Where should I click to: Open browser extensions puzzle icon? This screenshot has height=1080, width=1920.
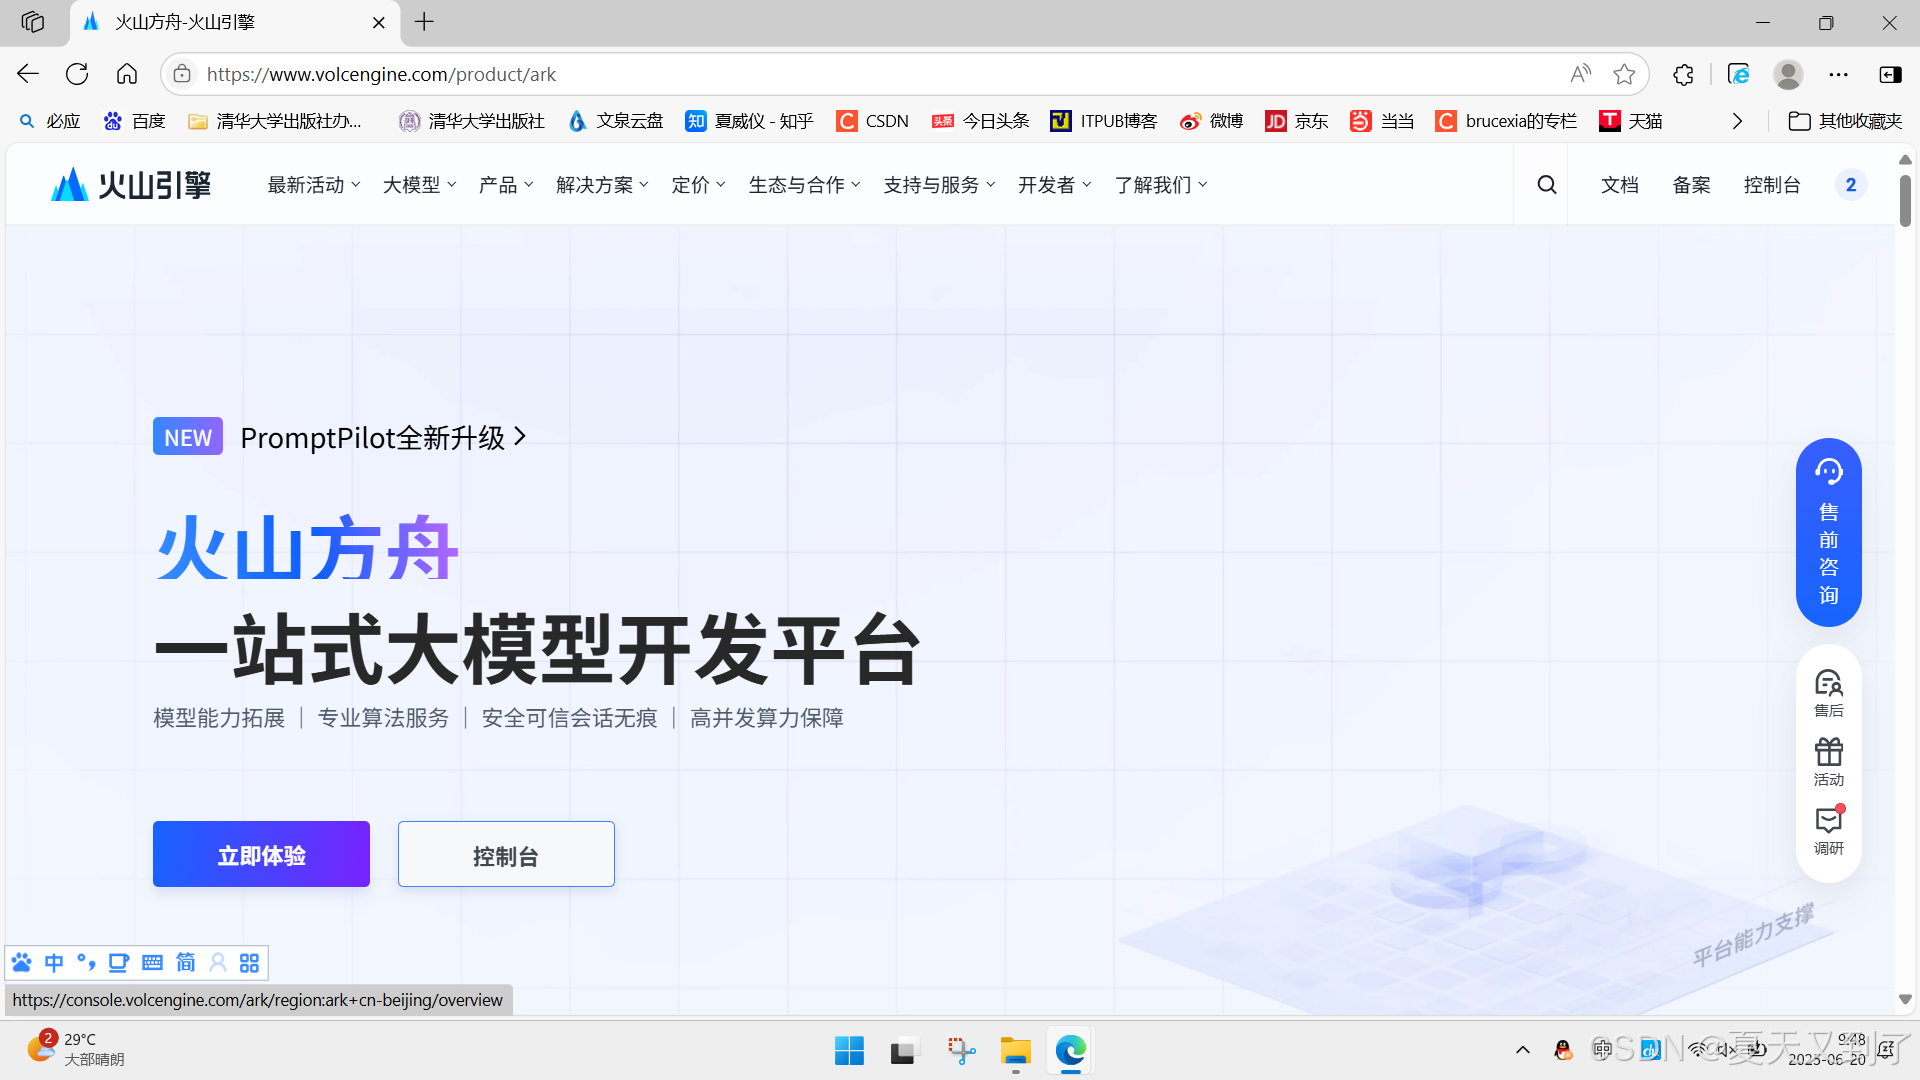click(x=1683, y=74)
